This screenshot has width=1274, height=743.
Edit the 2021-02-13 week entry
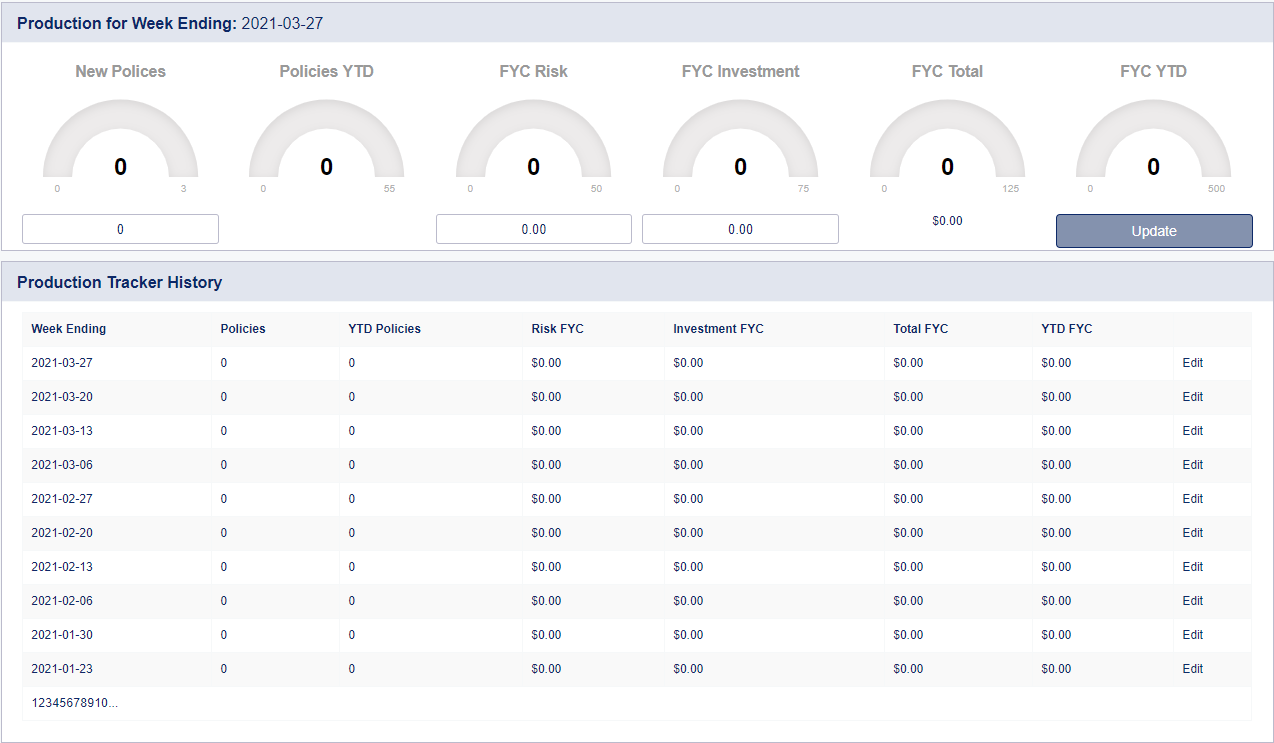[x=1192, y=567]
